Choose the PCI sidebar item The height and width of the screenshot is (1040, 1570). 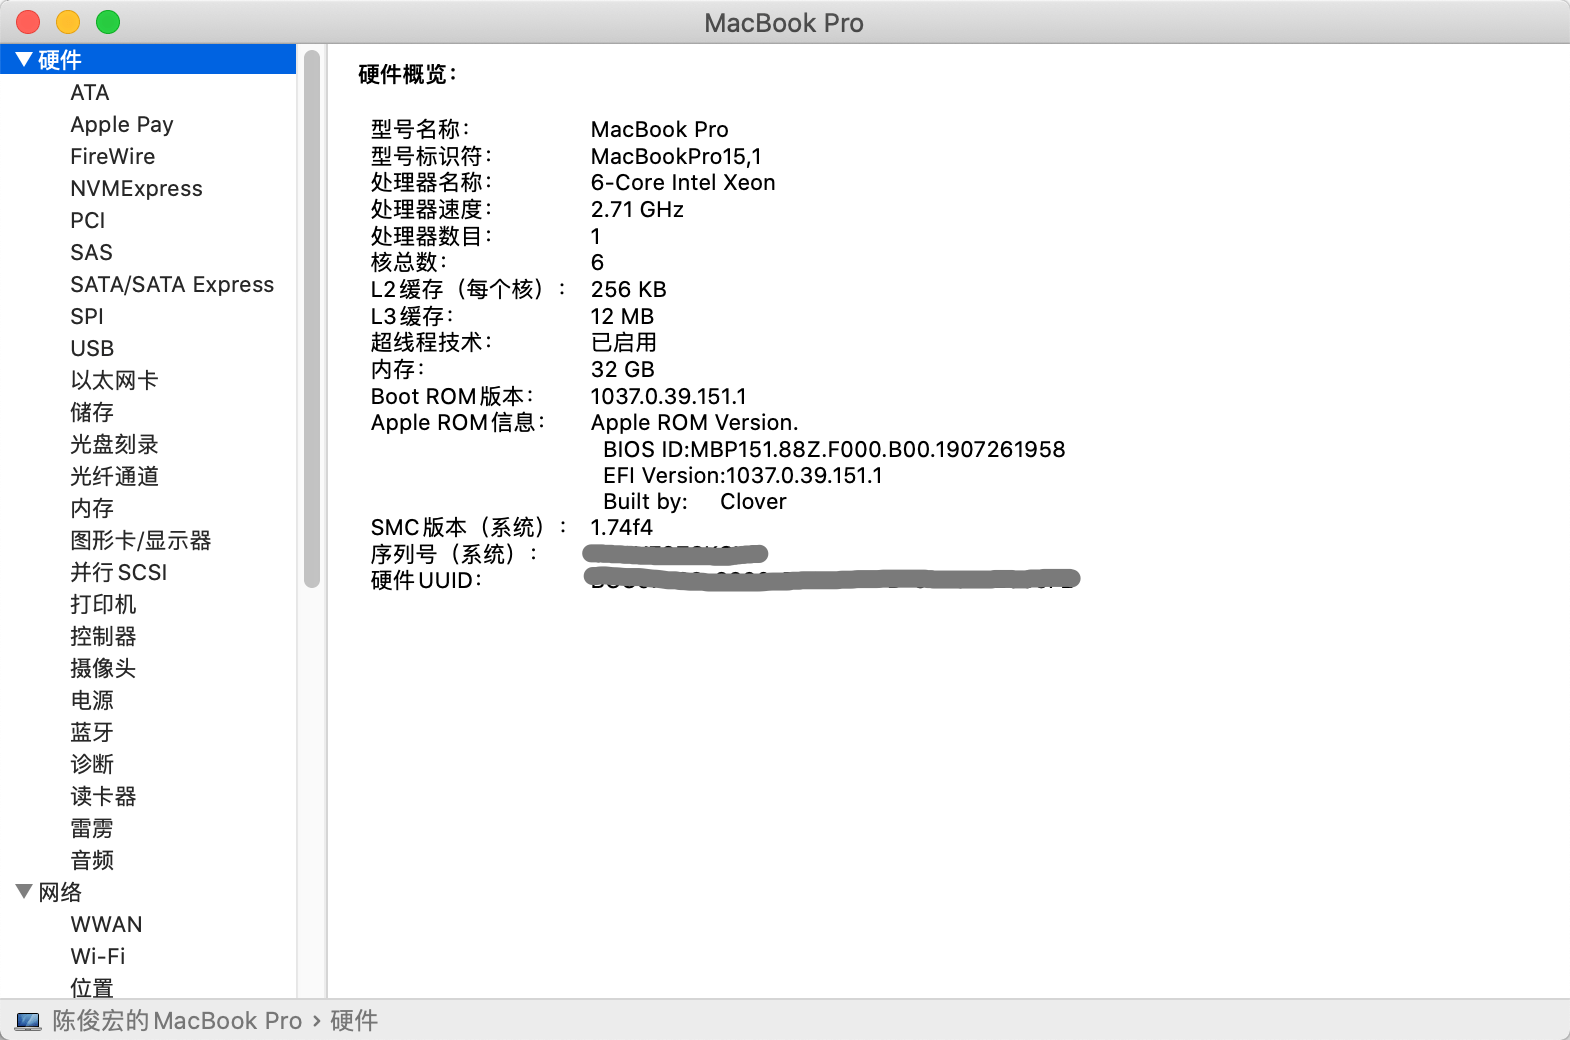coord(88,220)
